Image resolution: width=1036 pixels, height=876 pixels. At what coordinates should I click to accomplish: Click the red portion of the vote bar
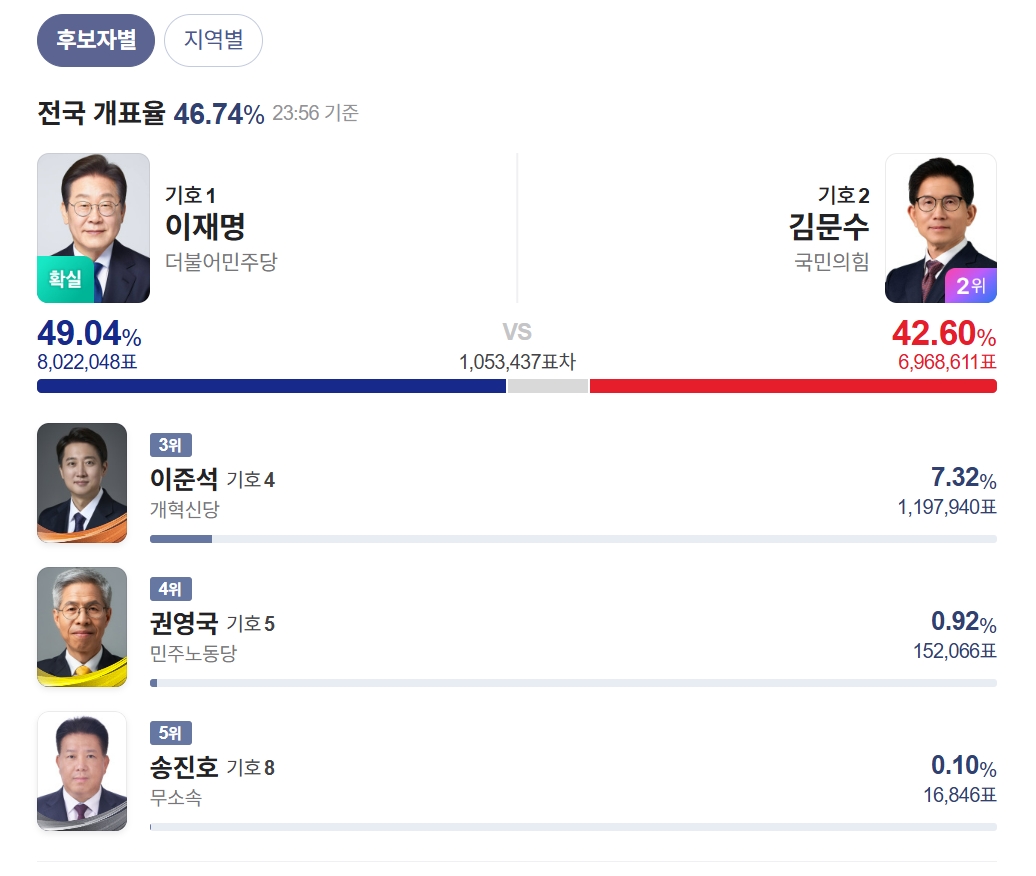tap(793, 386)
